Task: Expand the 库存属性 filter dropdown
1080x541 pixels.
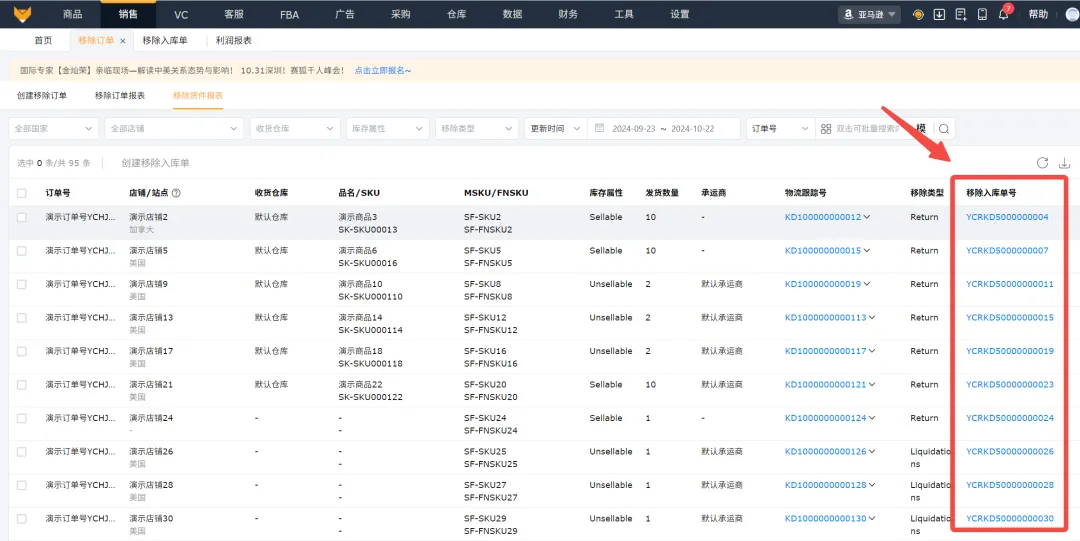Action: tap(387, 129)
